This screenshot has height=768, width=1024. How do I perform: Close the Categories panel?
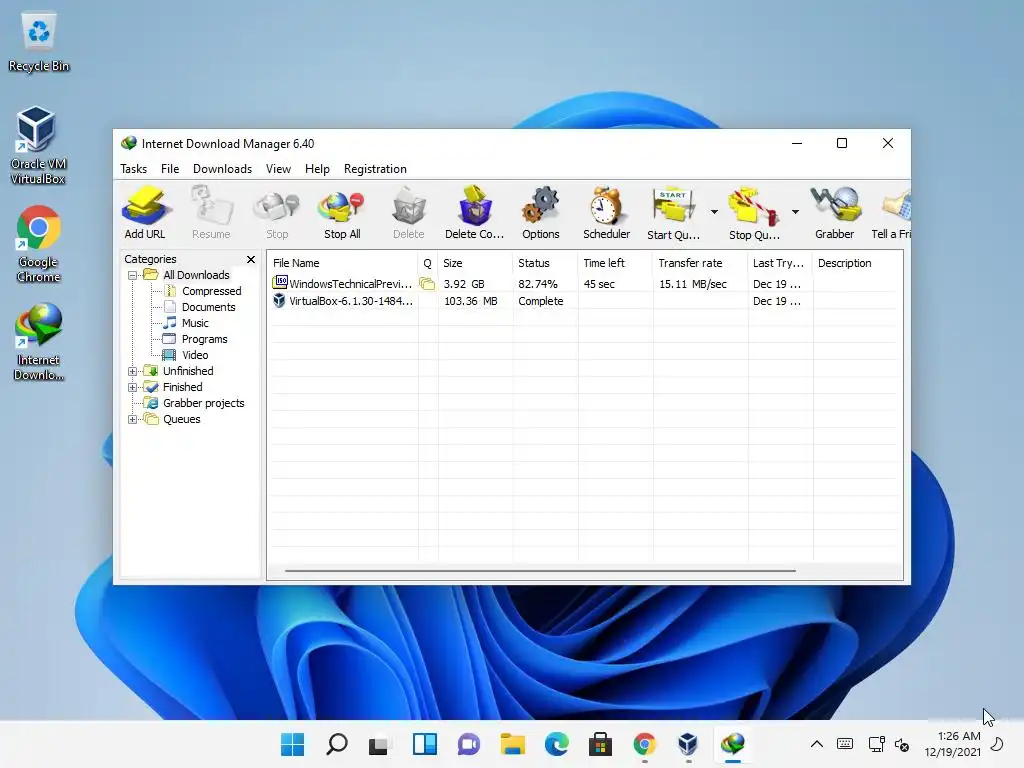pos(251,259)
